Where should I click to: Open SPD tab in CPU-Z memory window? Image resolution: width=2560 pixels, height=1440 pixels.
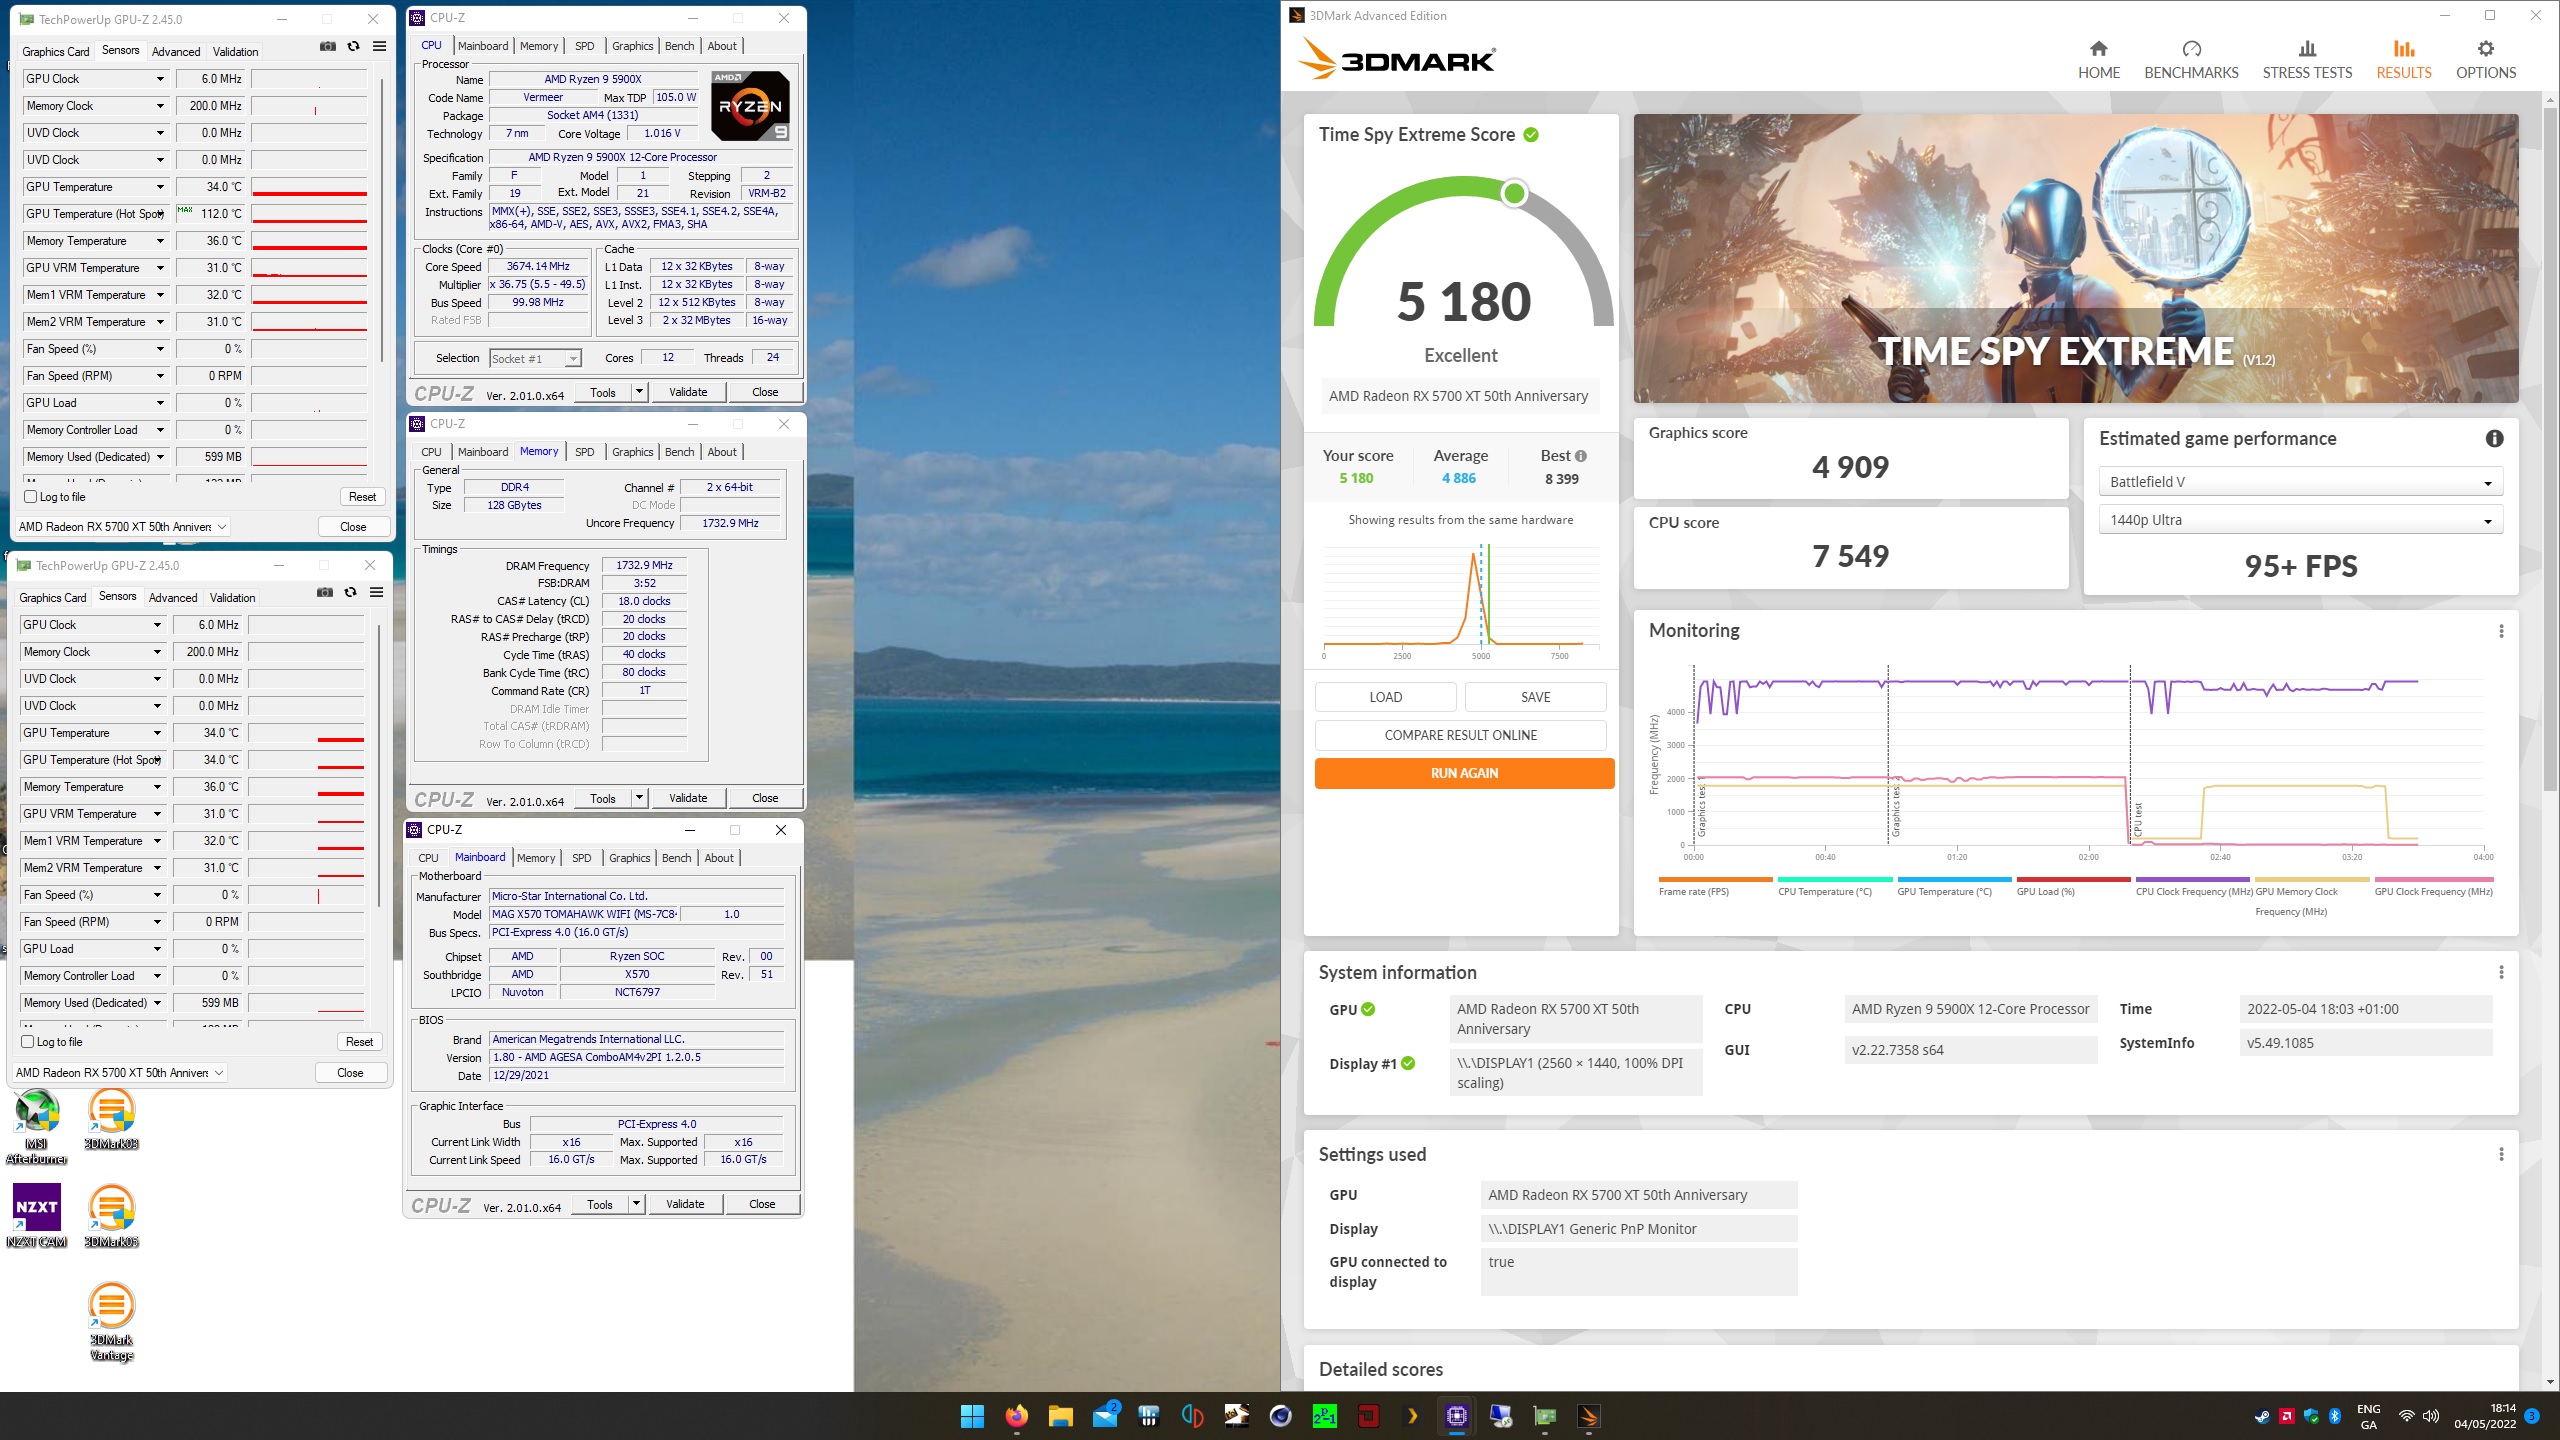tap(585, 452)
